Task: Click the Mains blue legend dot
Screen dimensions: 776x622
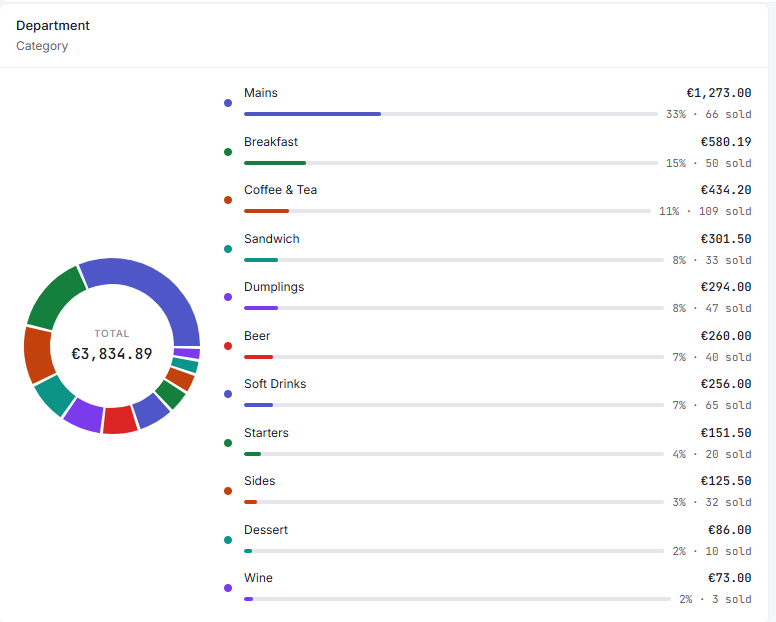Action: tap(228, 103)
